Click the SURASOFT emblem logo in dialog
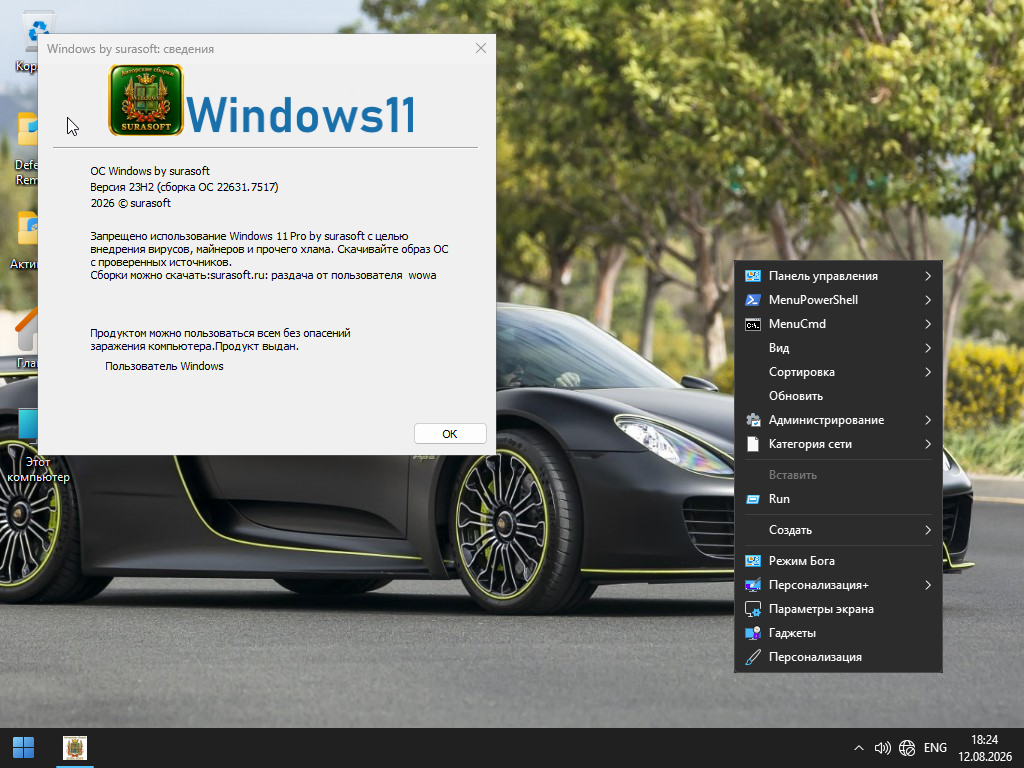 tap(146, 100)
